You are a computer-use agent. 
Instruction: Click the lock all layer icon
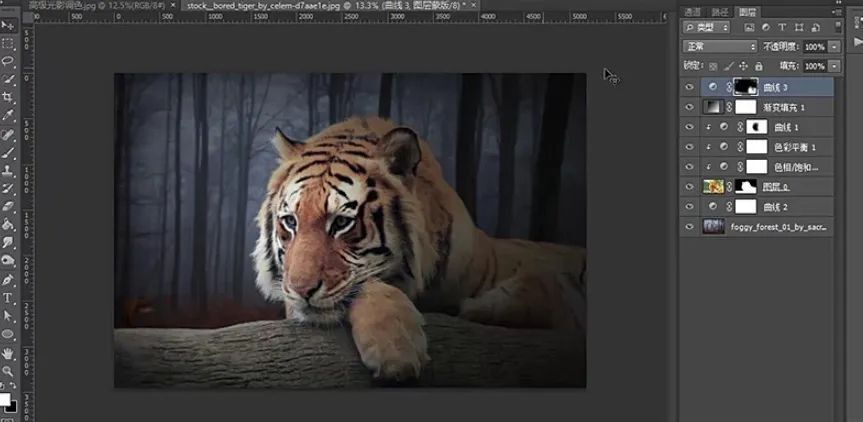pyautogui.click(x=759, y=66)
